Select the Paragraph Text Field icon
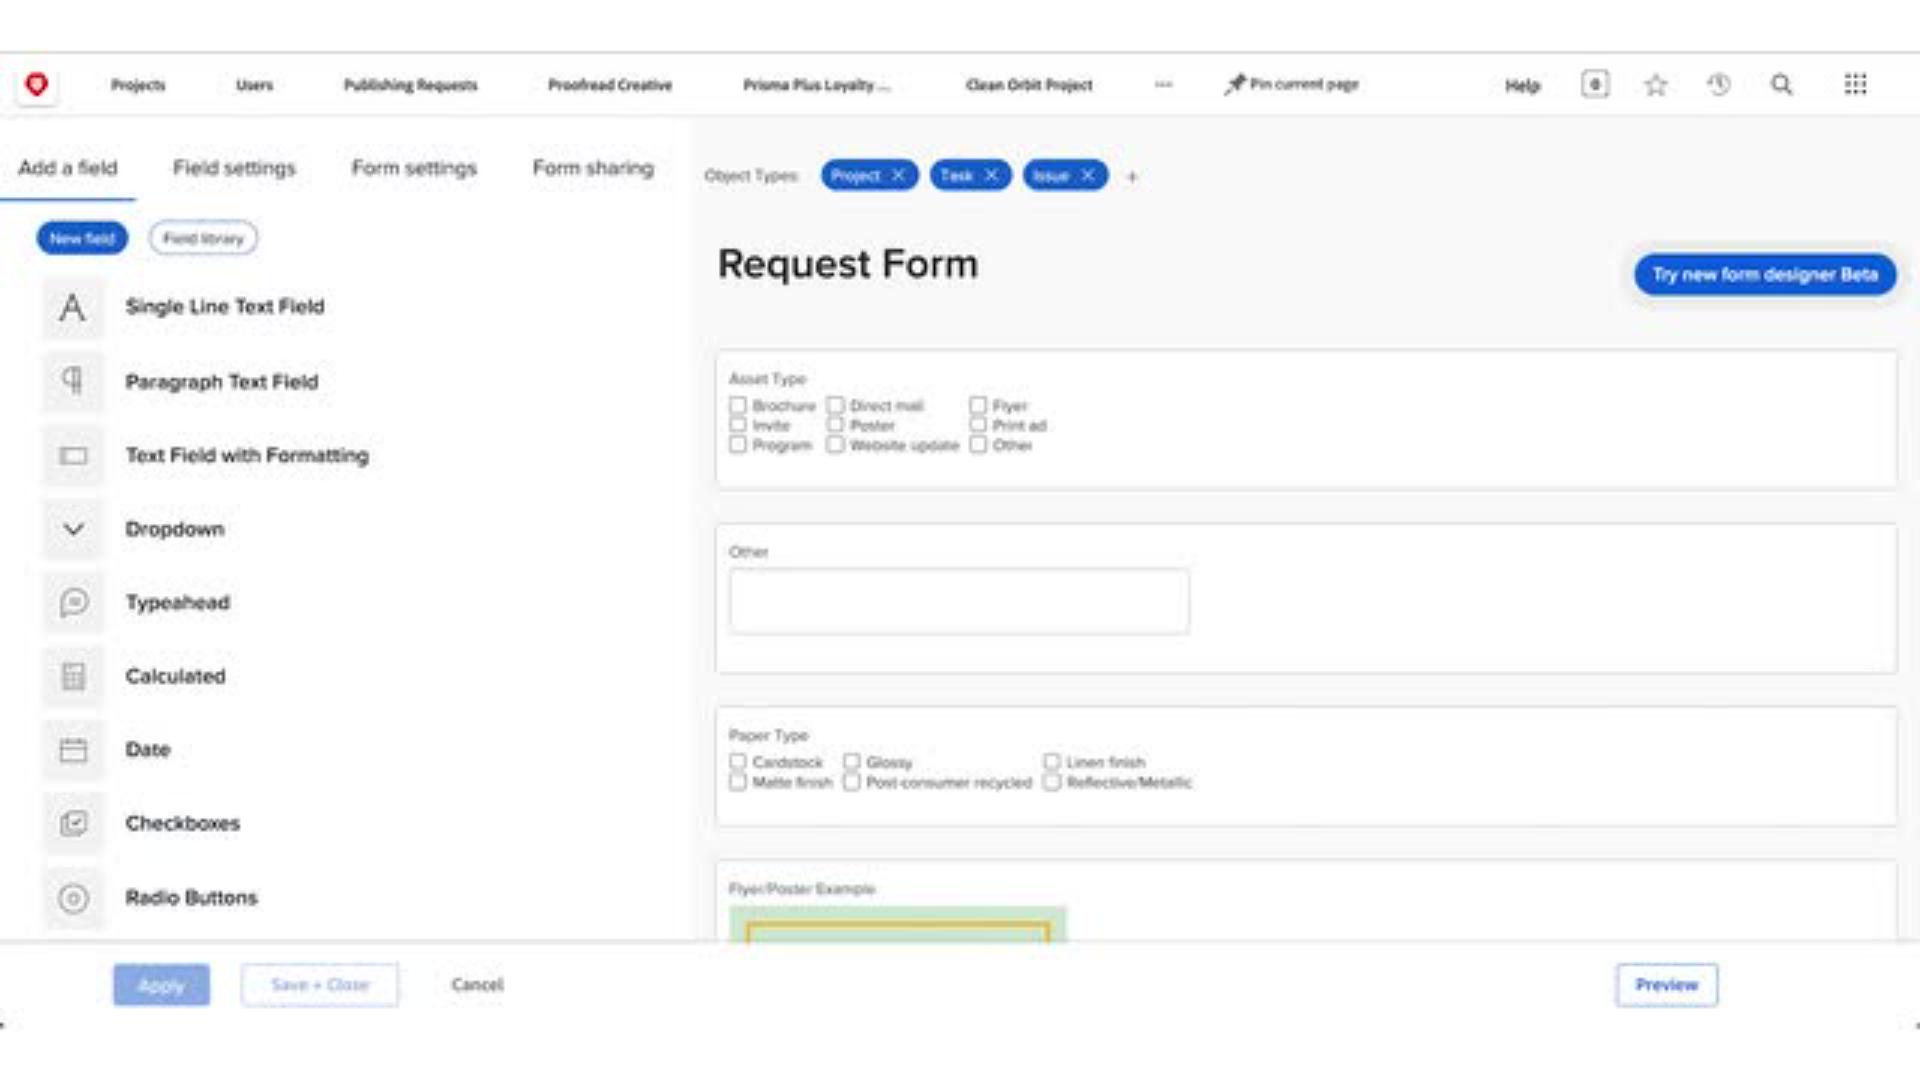 (72, 382)
